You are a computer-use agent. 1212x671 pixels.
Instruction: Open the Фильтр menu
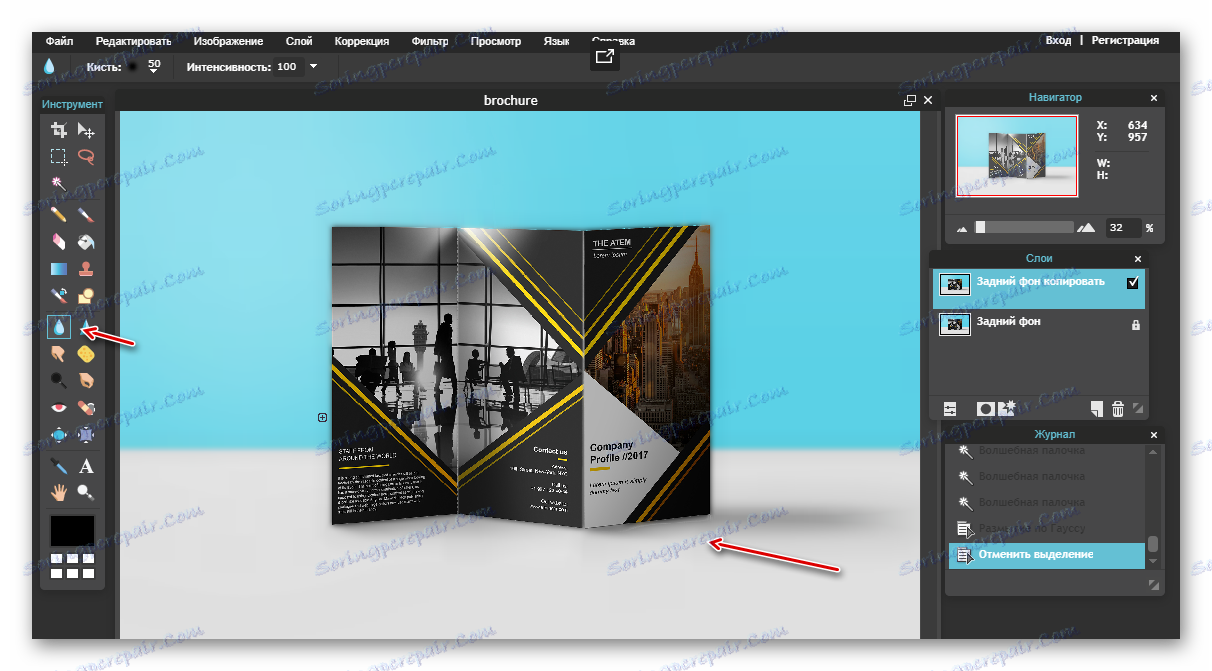click(x=429, y=41)
